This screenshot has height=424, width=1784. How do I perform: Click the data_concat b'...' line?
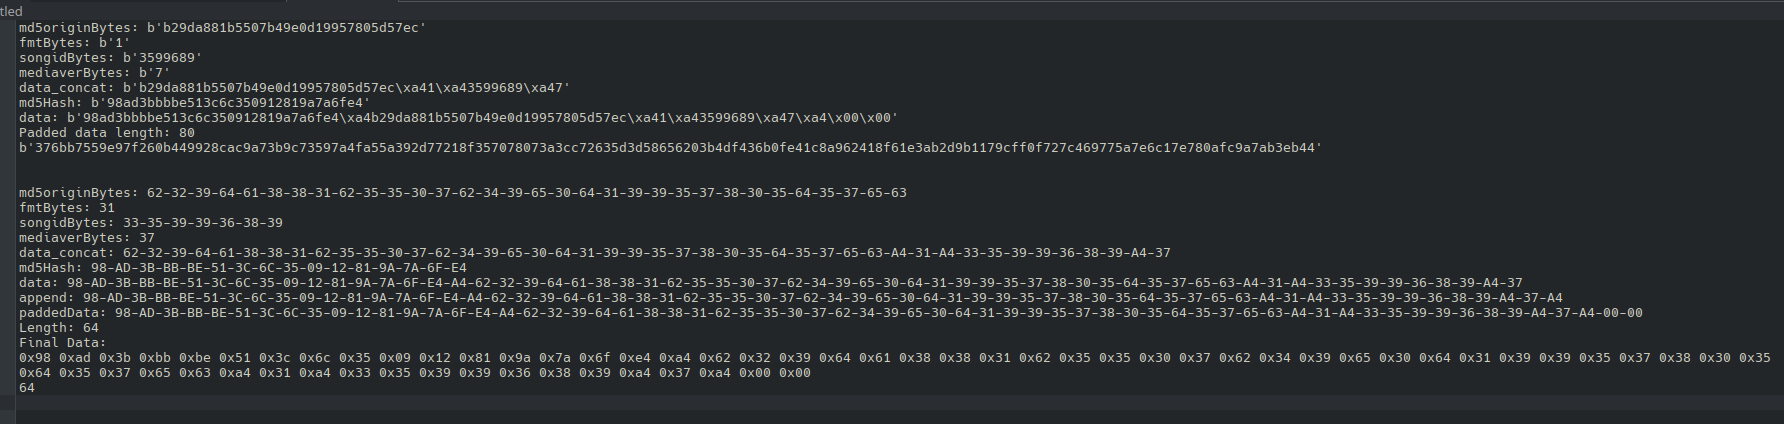click(294, 88)
